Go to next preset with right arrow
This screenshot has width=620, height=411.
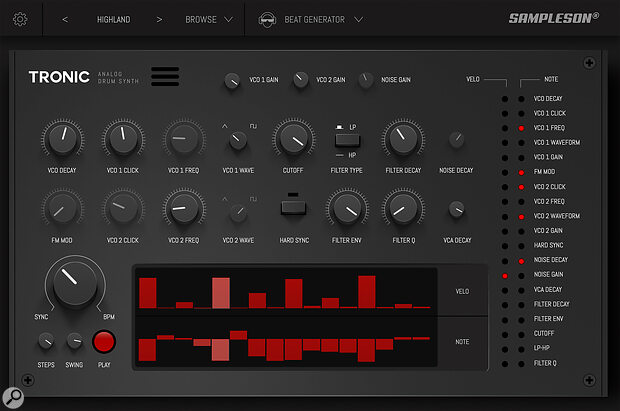point(159,19)
